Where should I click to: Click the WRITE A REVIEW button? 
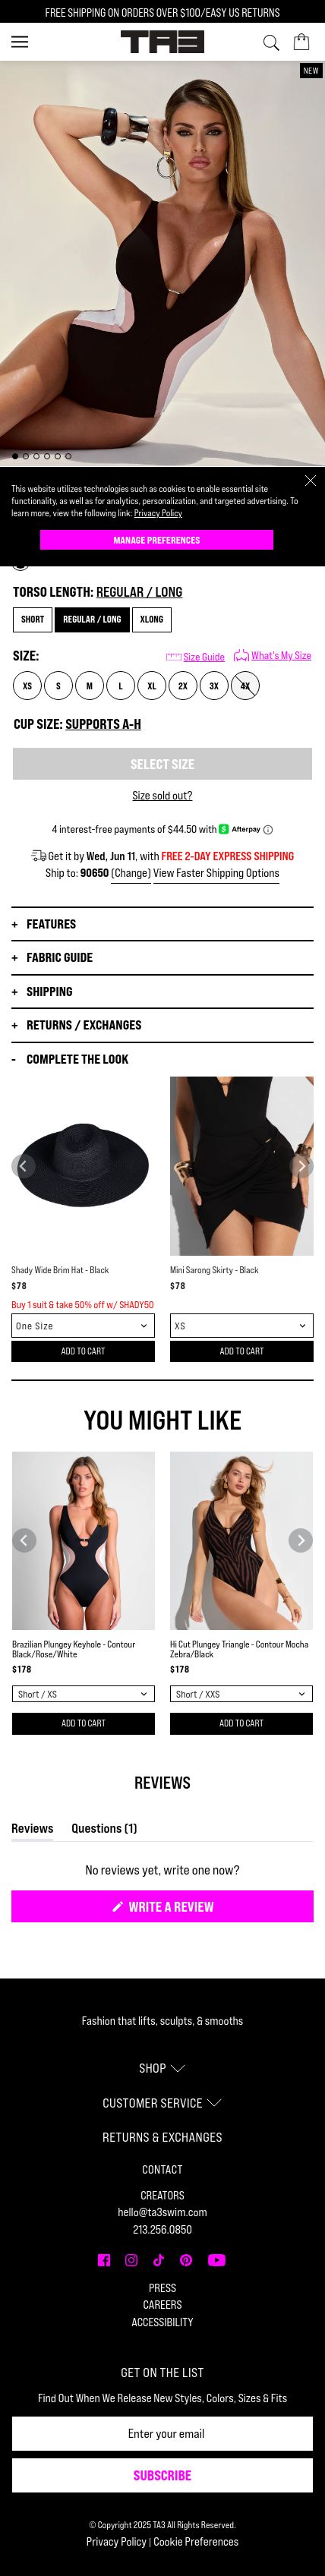pos(162,1907)
